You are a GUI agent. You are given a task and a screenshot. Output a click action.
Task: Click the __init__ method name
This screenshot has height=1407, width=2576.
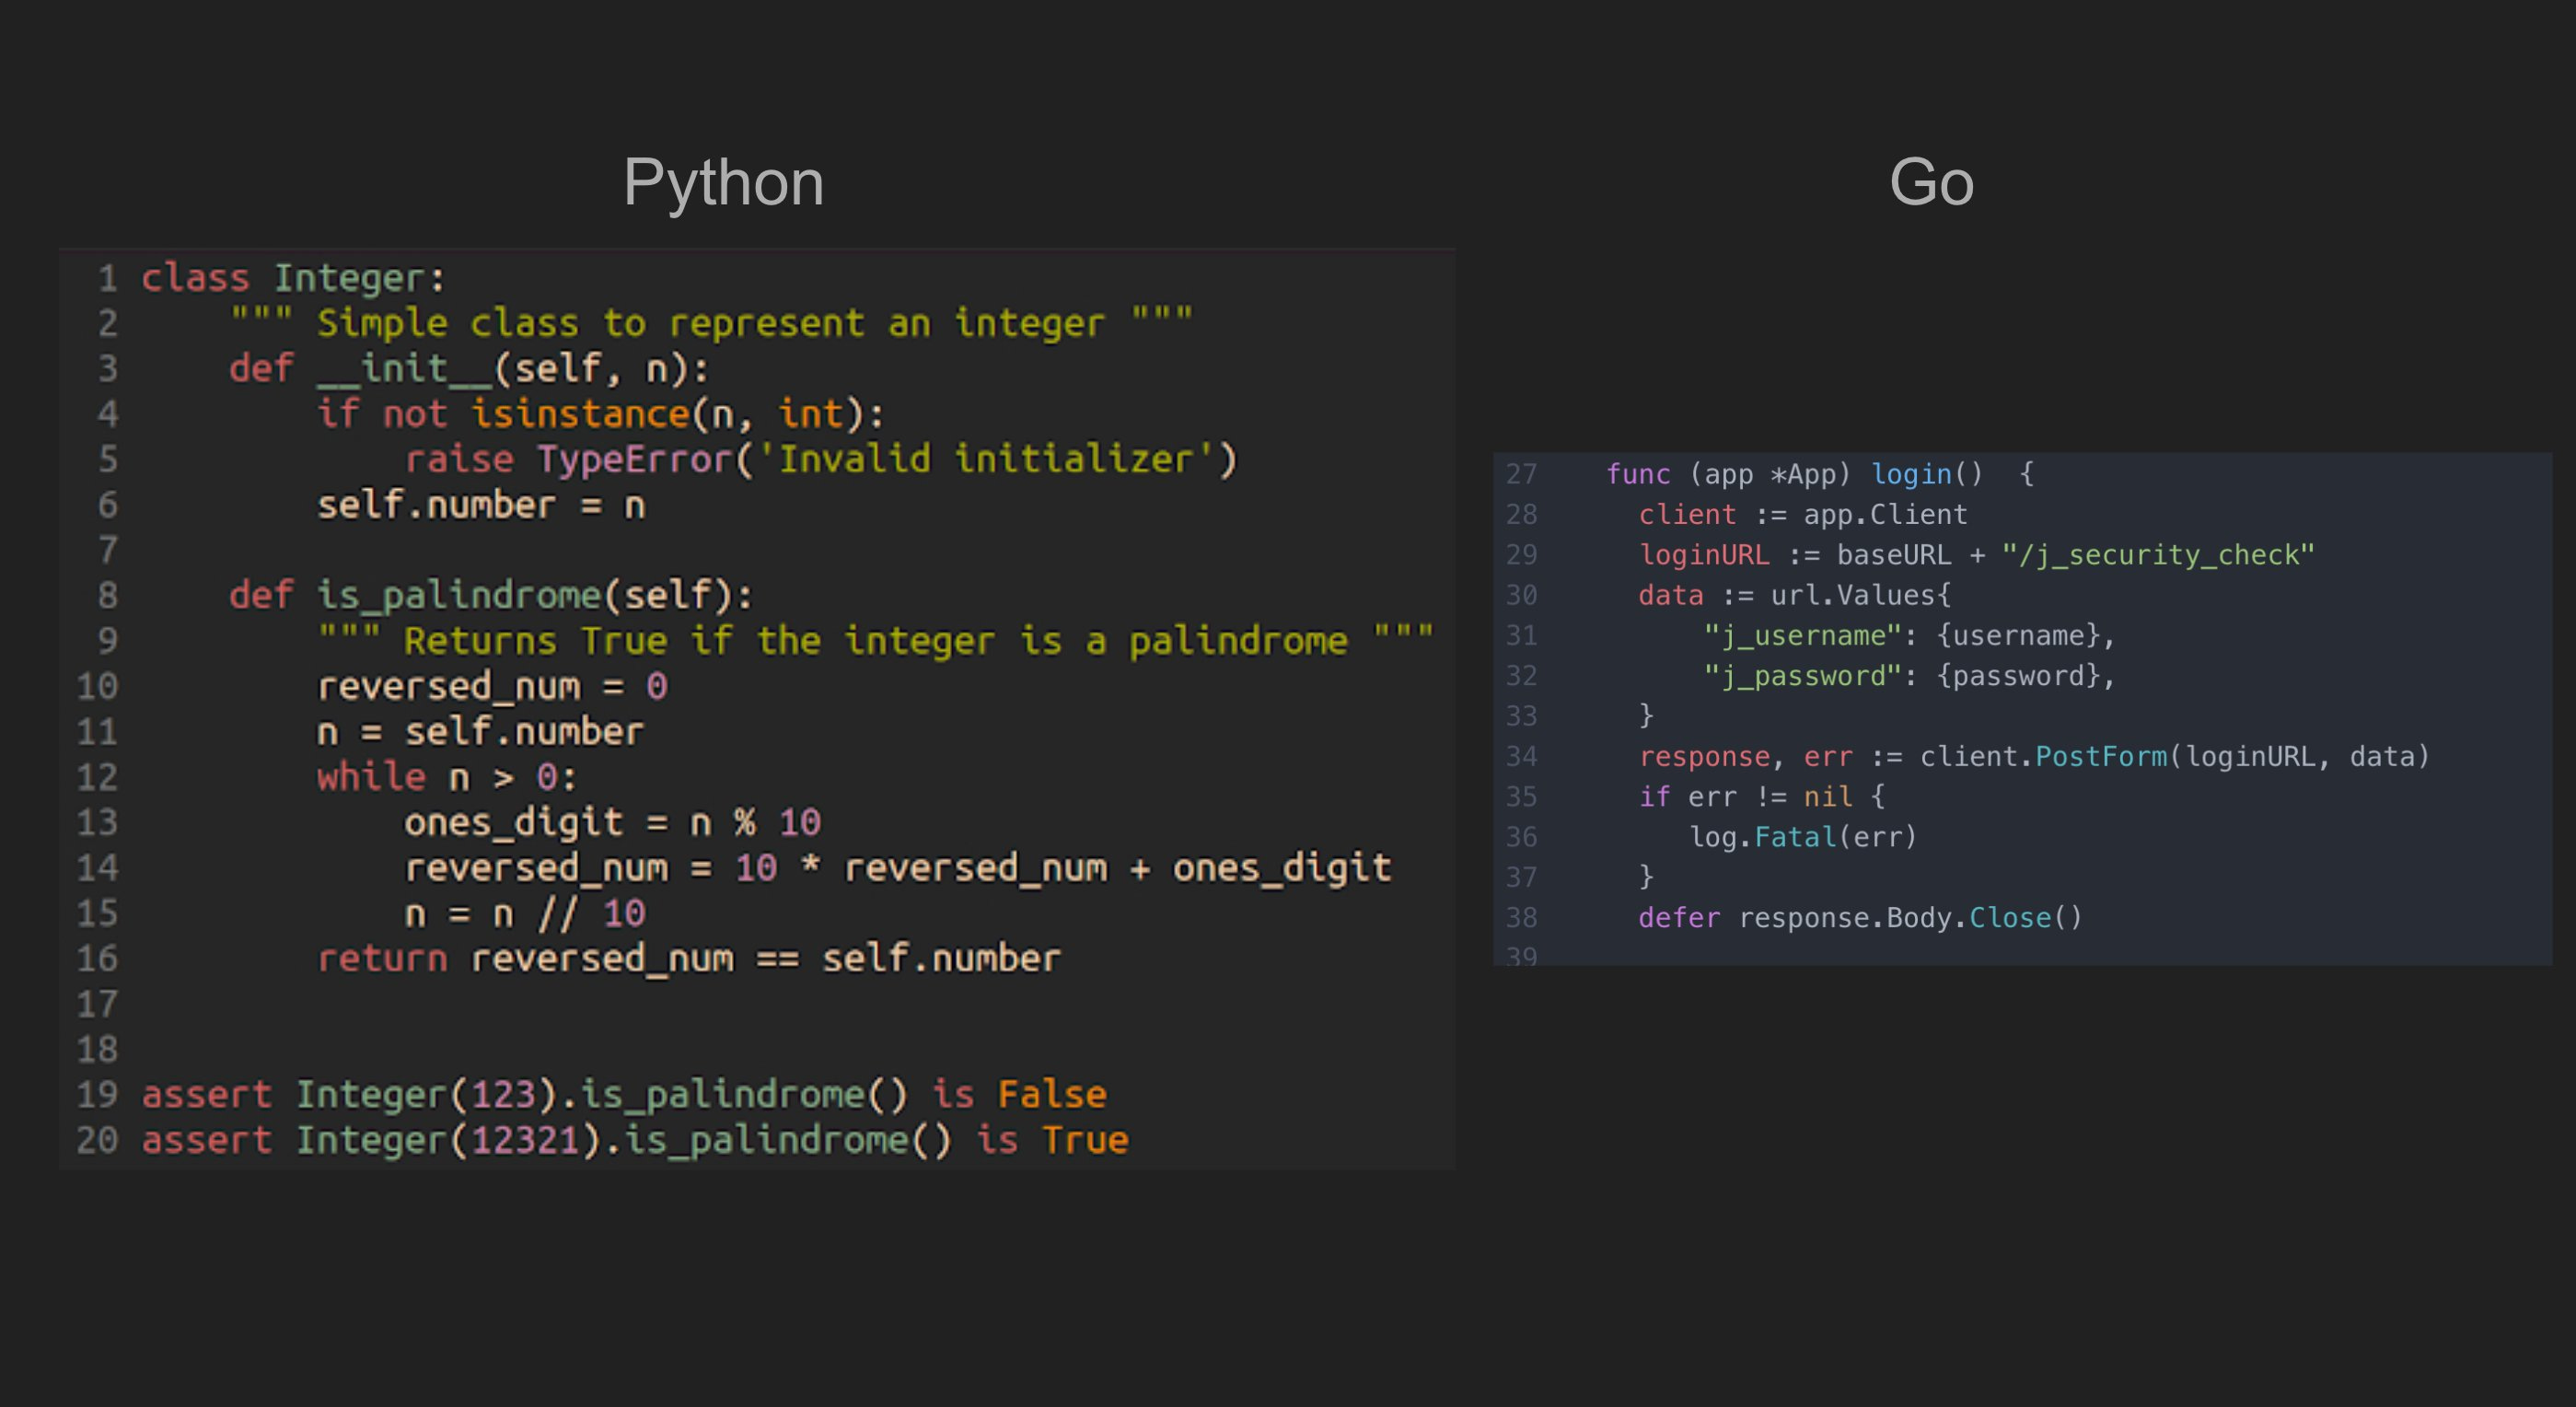[405, 369]
